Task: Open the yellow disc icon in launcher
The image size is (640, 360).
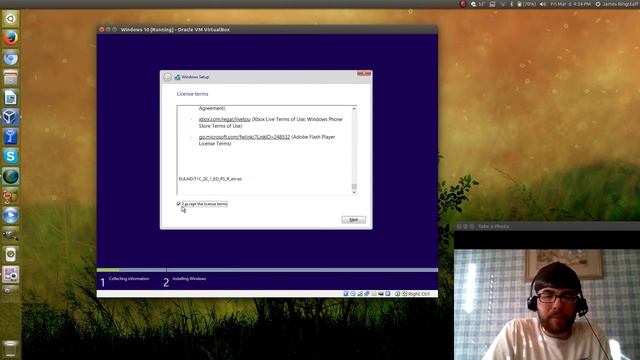Action: click(x=11, y=255)
